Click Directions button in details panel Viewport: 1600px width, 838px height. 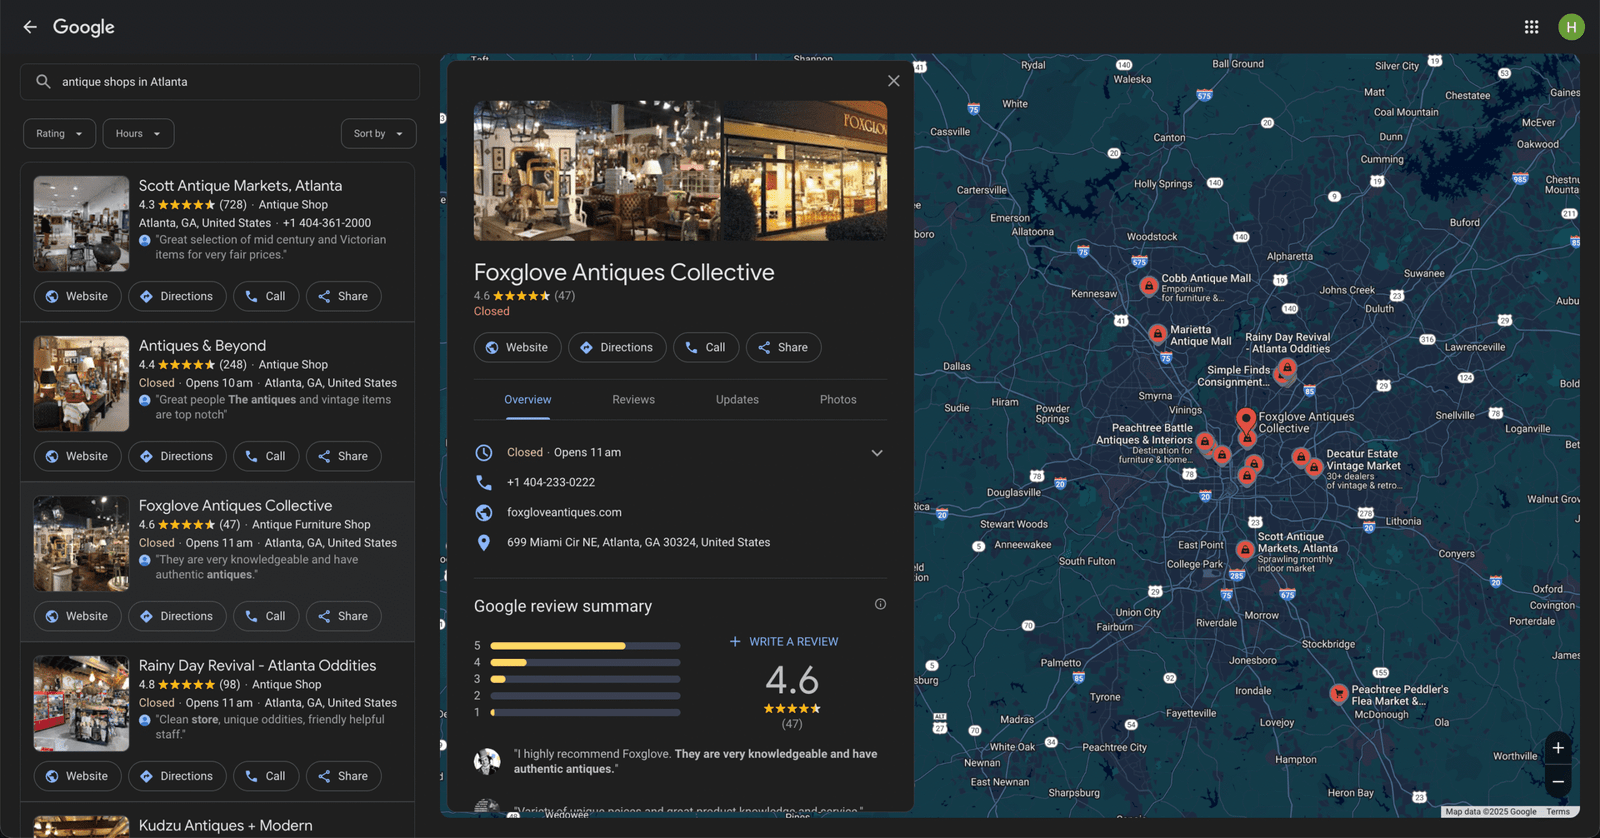(617, 347)
